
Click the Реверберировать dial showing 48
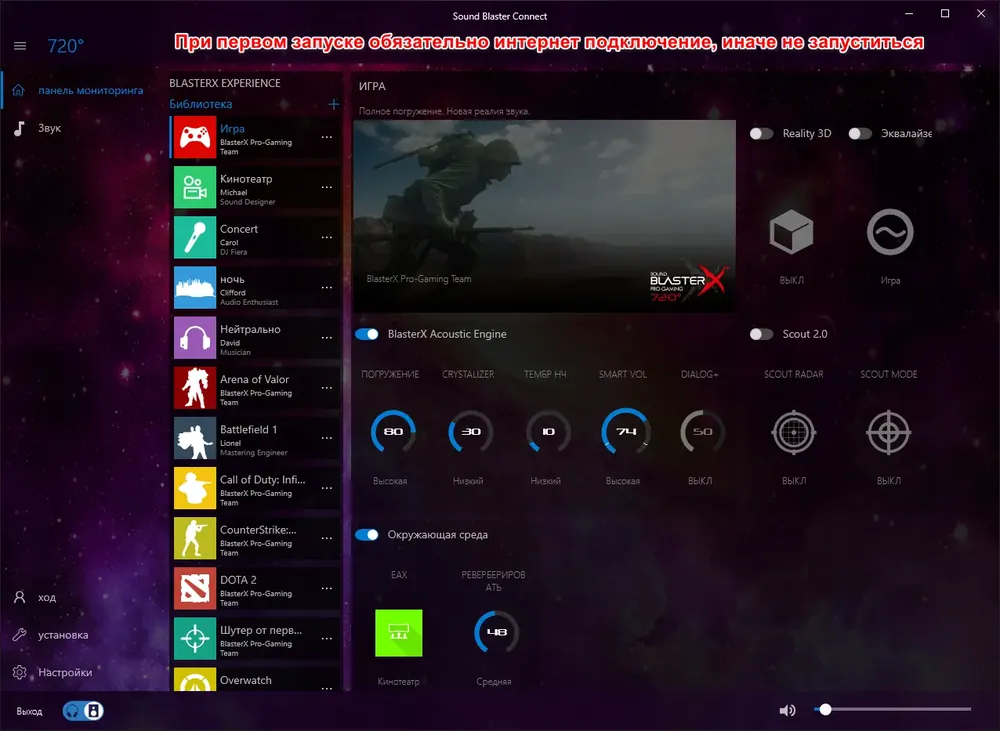pyautogui.click(x=496, y=632)
